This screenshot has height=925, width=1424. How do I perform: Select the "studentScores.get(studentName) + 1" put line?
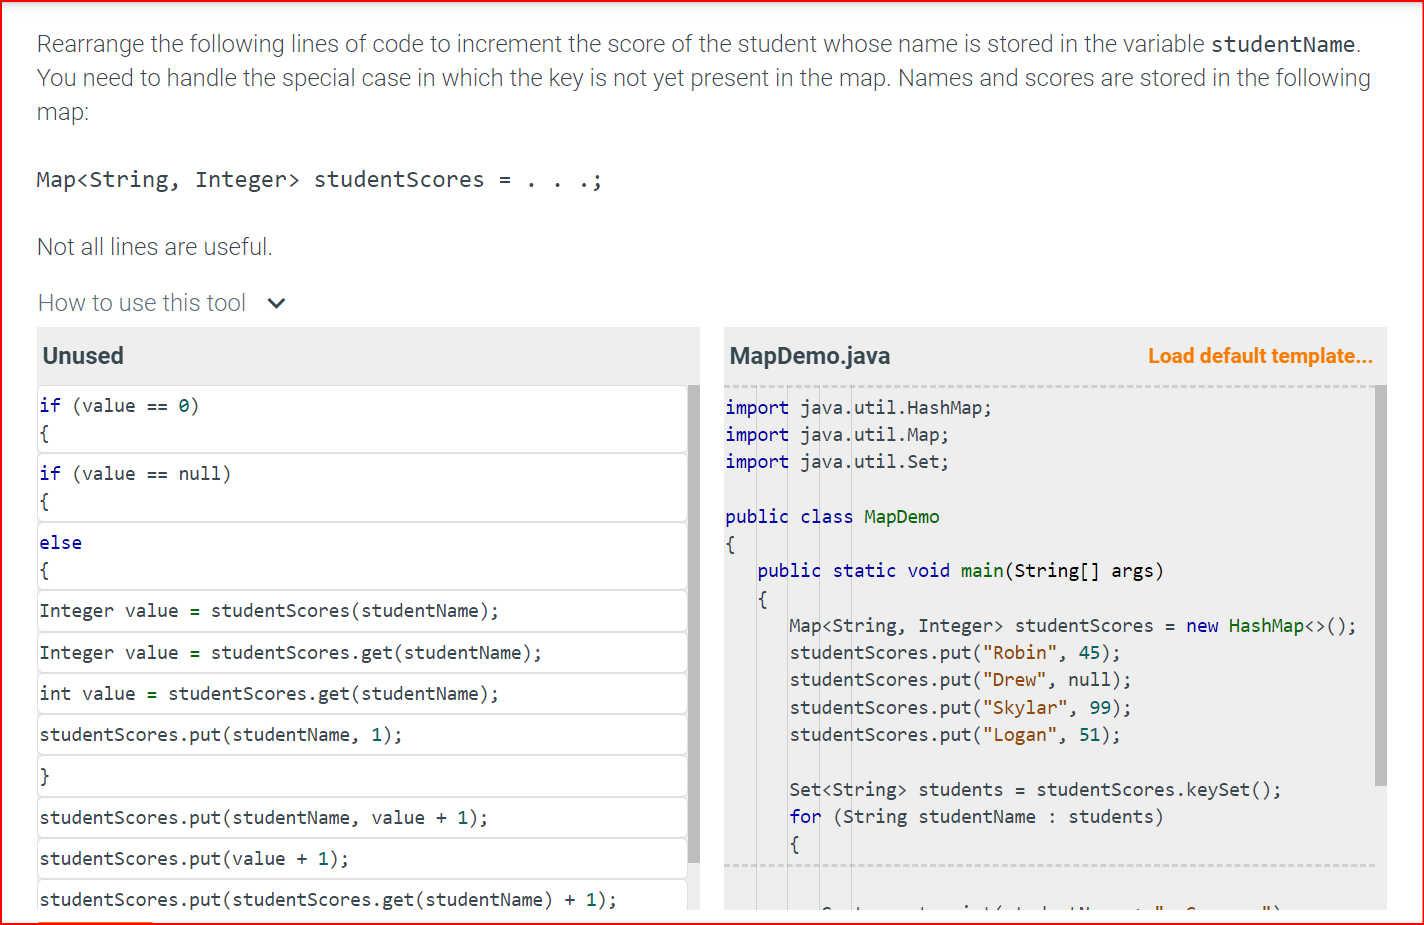(x=327, y=899)
